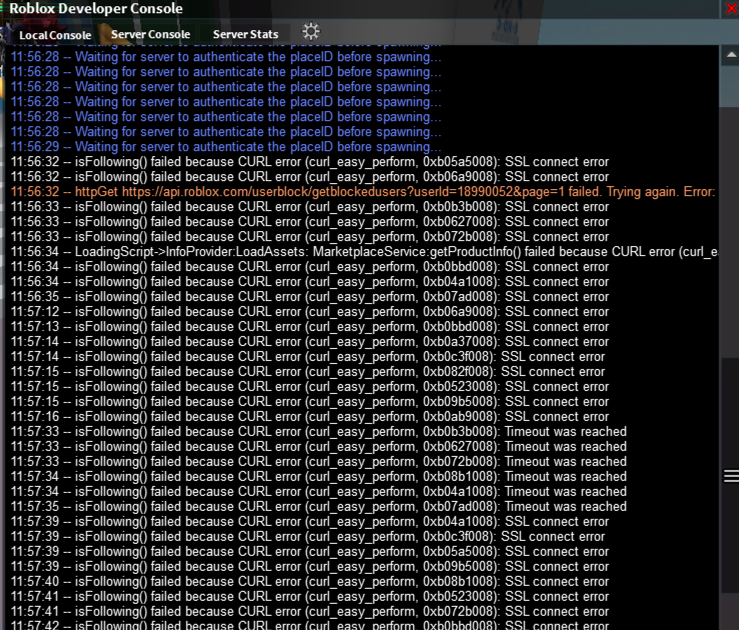Select the 11:57:12 error with 0xb06a9008
The height and width of the screenshot is (630, 739).
coord(310,311)
